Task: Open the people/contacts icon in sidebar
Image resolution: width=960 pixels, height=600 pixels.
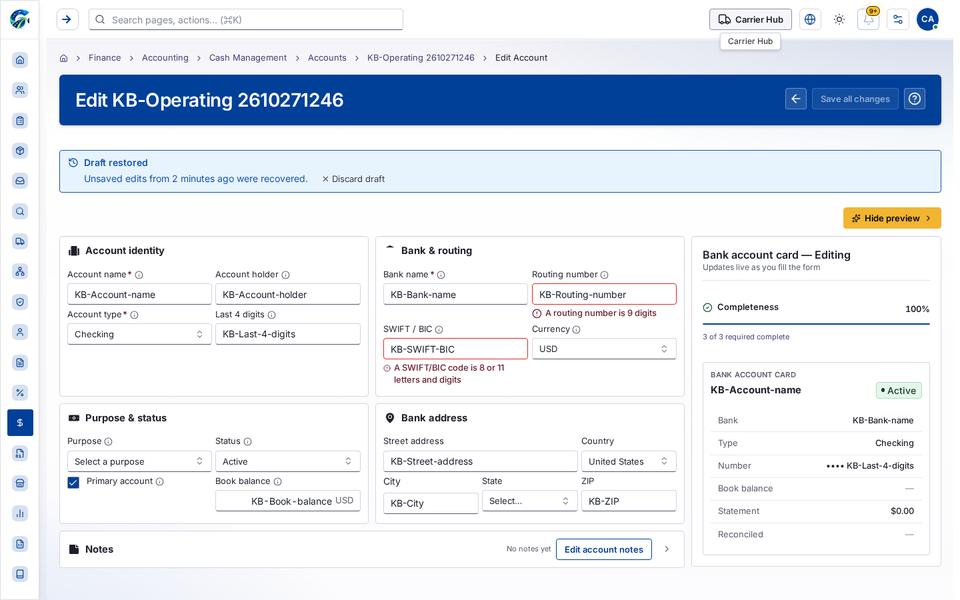Action: click(20, 90)
